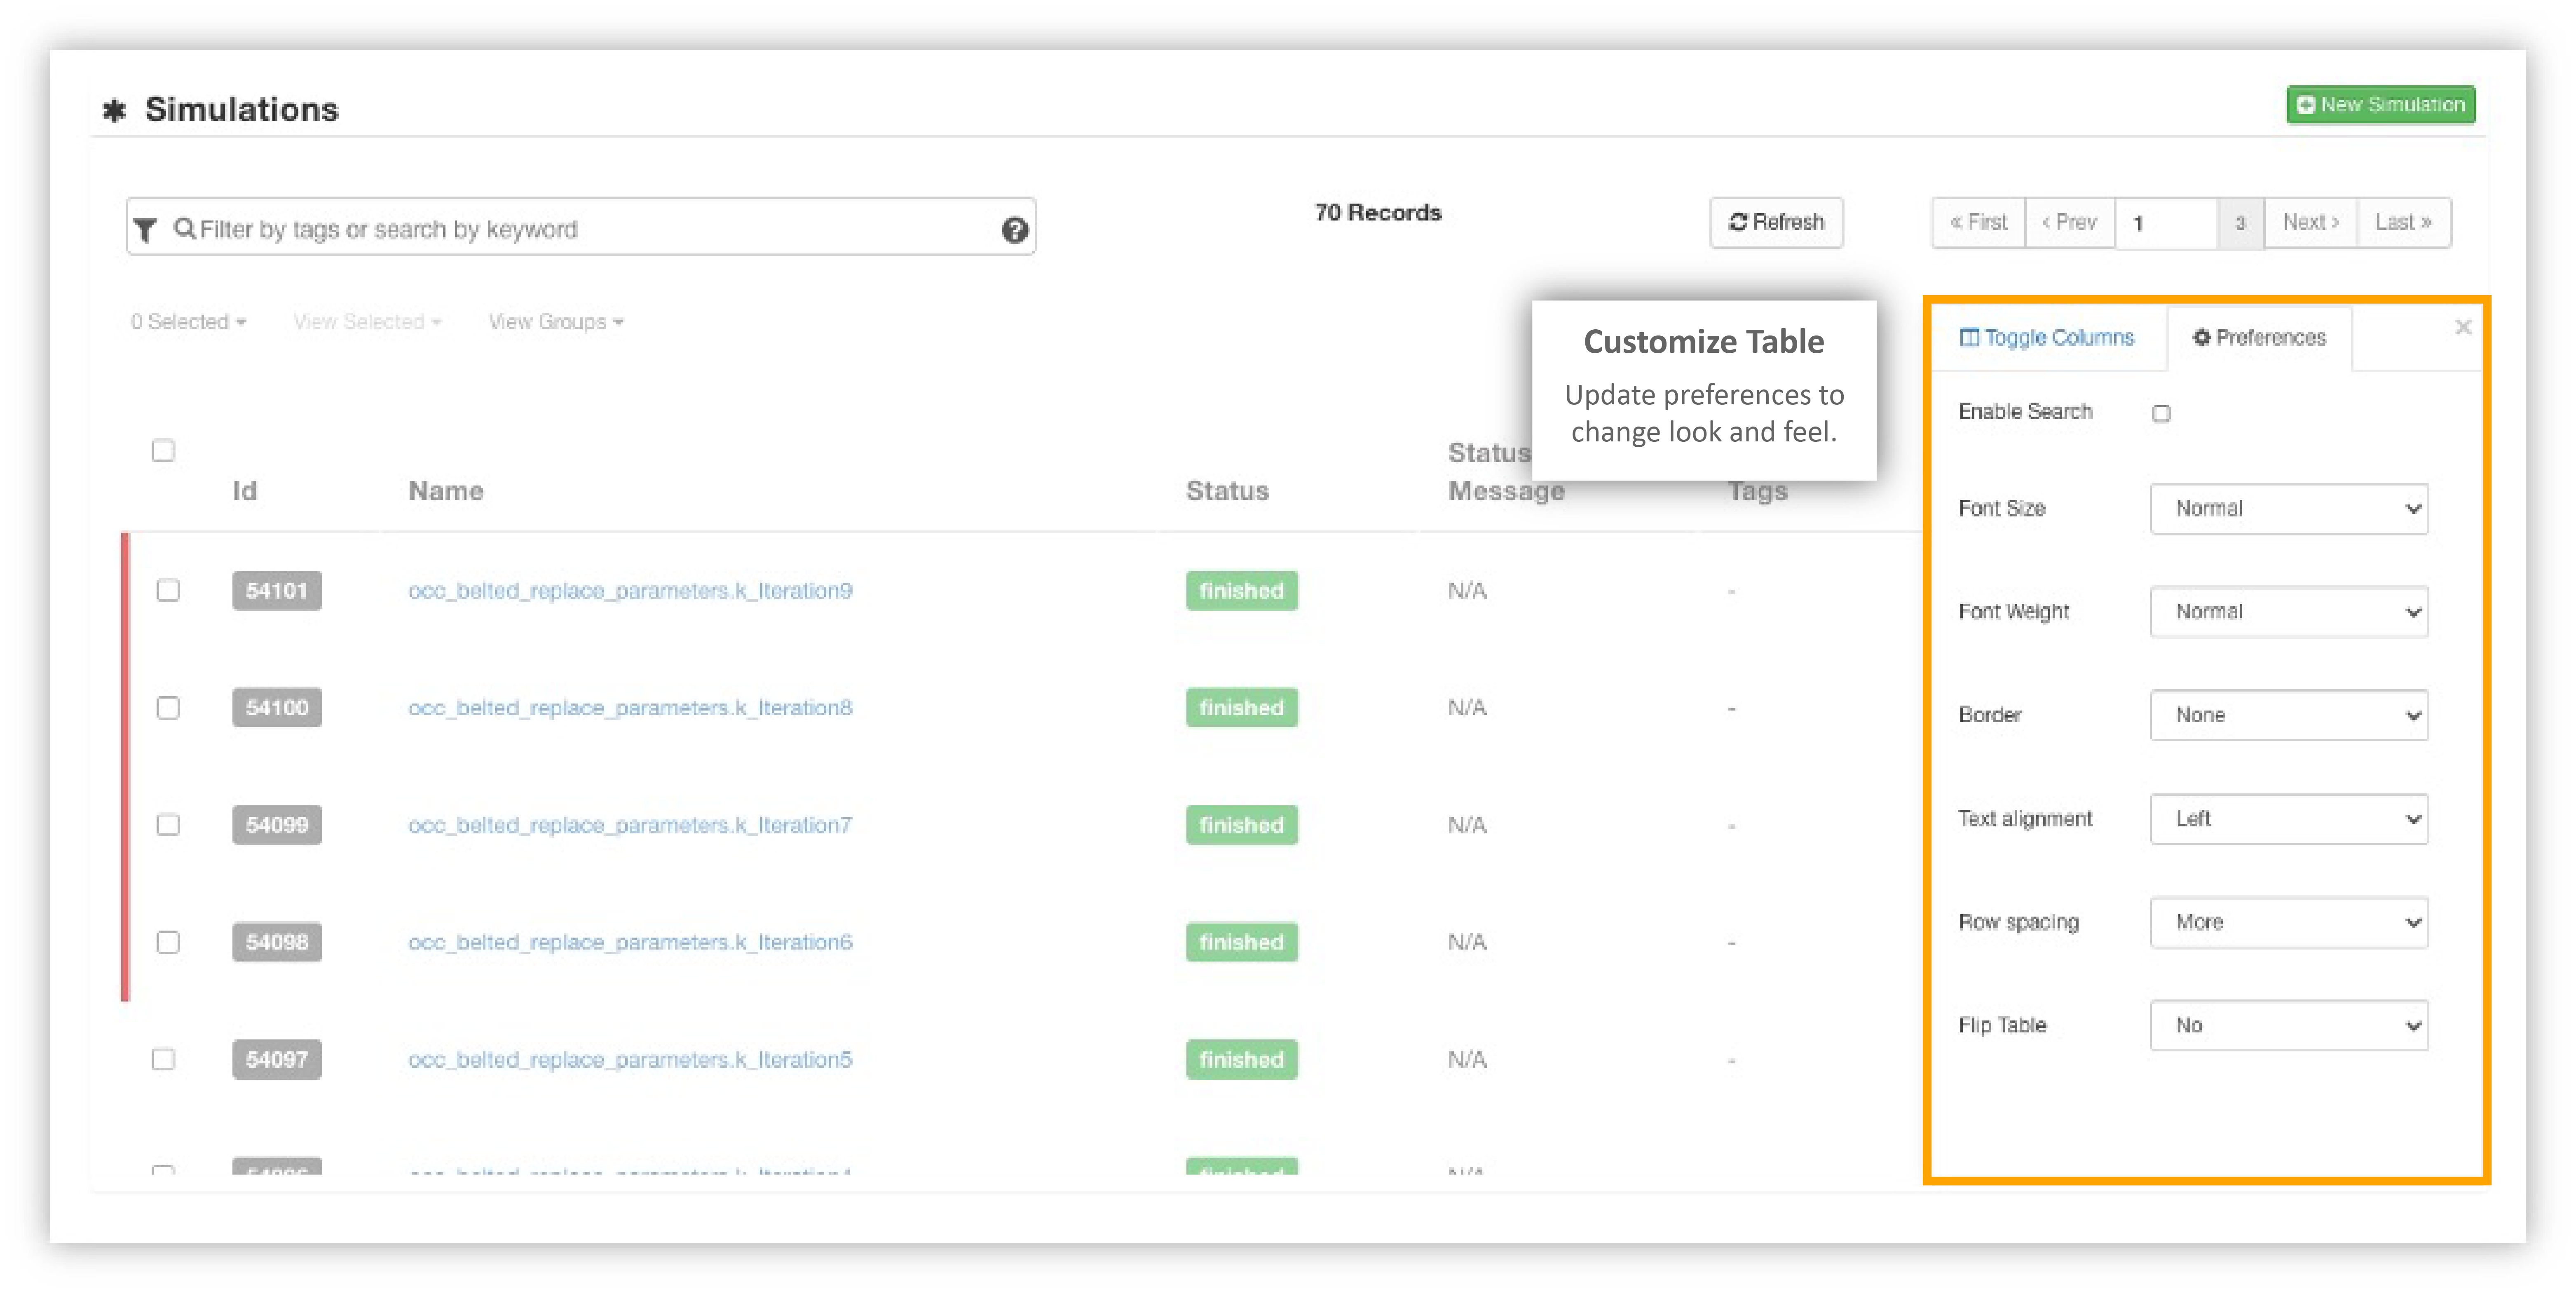The image size is (2576, 1290).
Task: Click ID badge 54101
Action: click(x=276, y=590)
